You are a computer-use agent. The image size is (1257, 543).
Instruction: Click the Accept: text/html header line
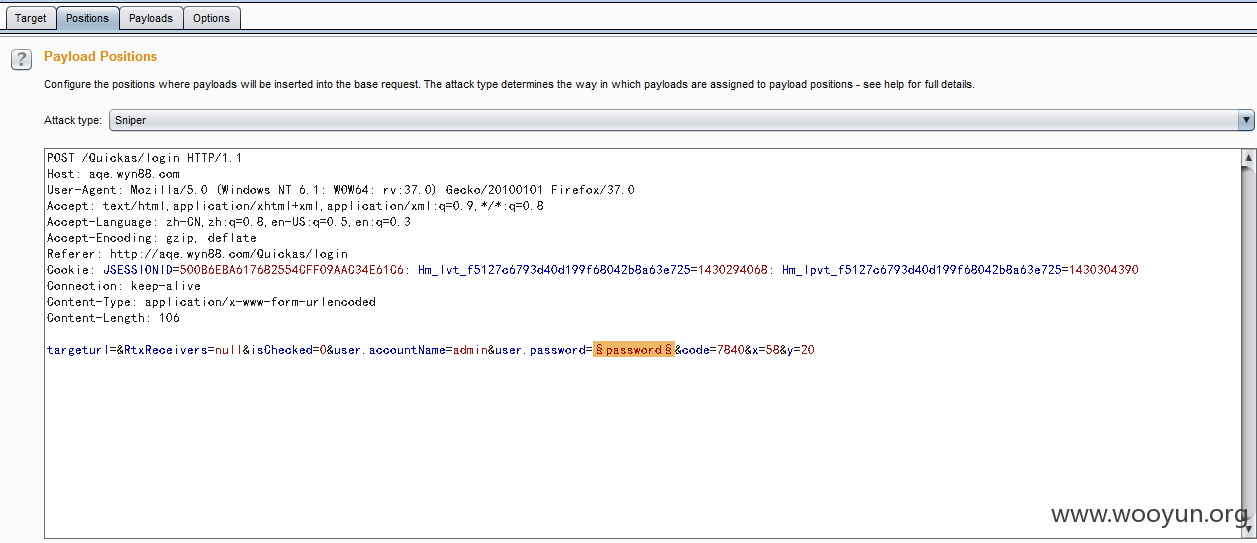tap(295, 206)
